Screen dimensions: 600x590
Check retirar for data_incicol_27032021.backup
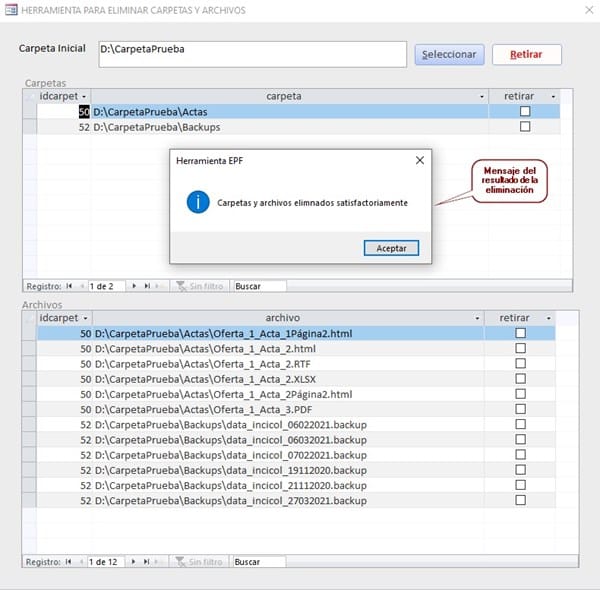[x=520, y=500]
